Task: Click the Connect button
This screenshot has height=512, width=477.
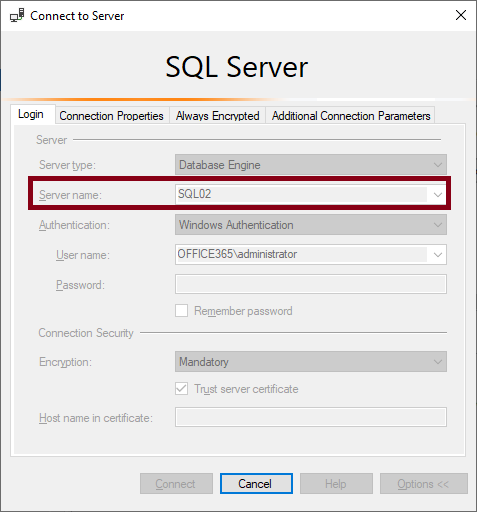Action: click(x=176, y=484)
